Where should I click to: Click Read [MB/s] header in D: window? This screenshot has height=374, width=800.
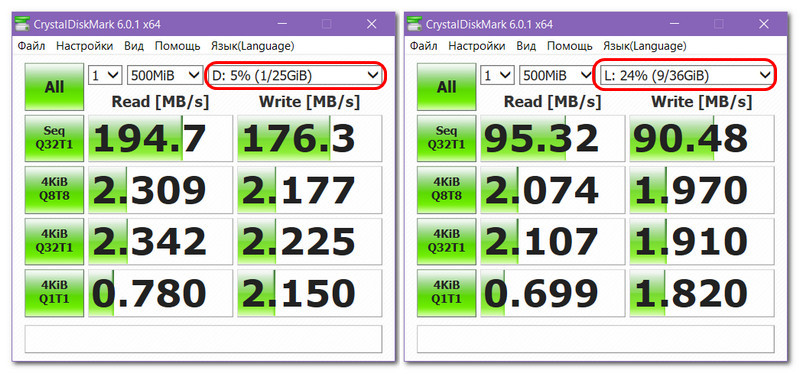(x=160, y=102)
